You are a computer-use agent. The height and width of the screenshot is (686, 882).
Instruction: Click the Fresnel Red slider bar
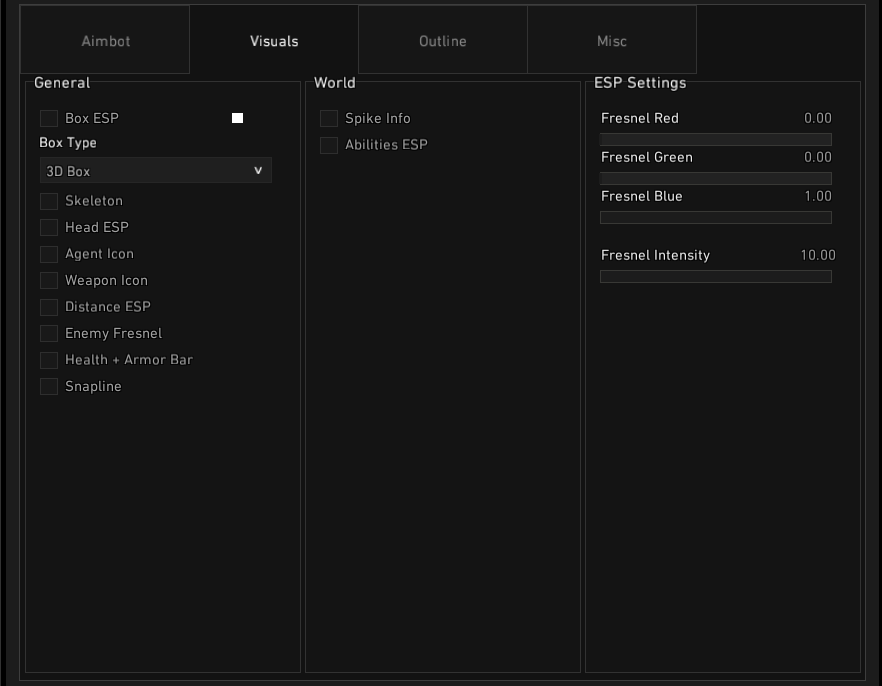pos(715,139)
